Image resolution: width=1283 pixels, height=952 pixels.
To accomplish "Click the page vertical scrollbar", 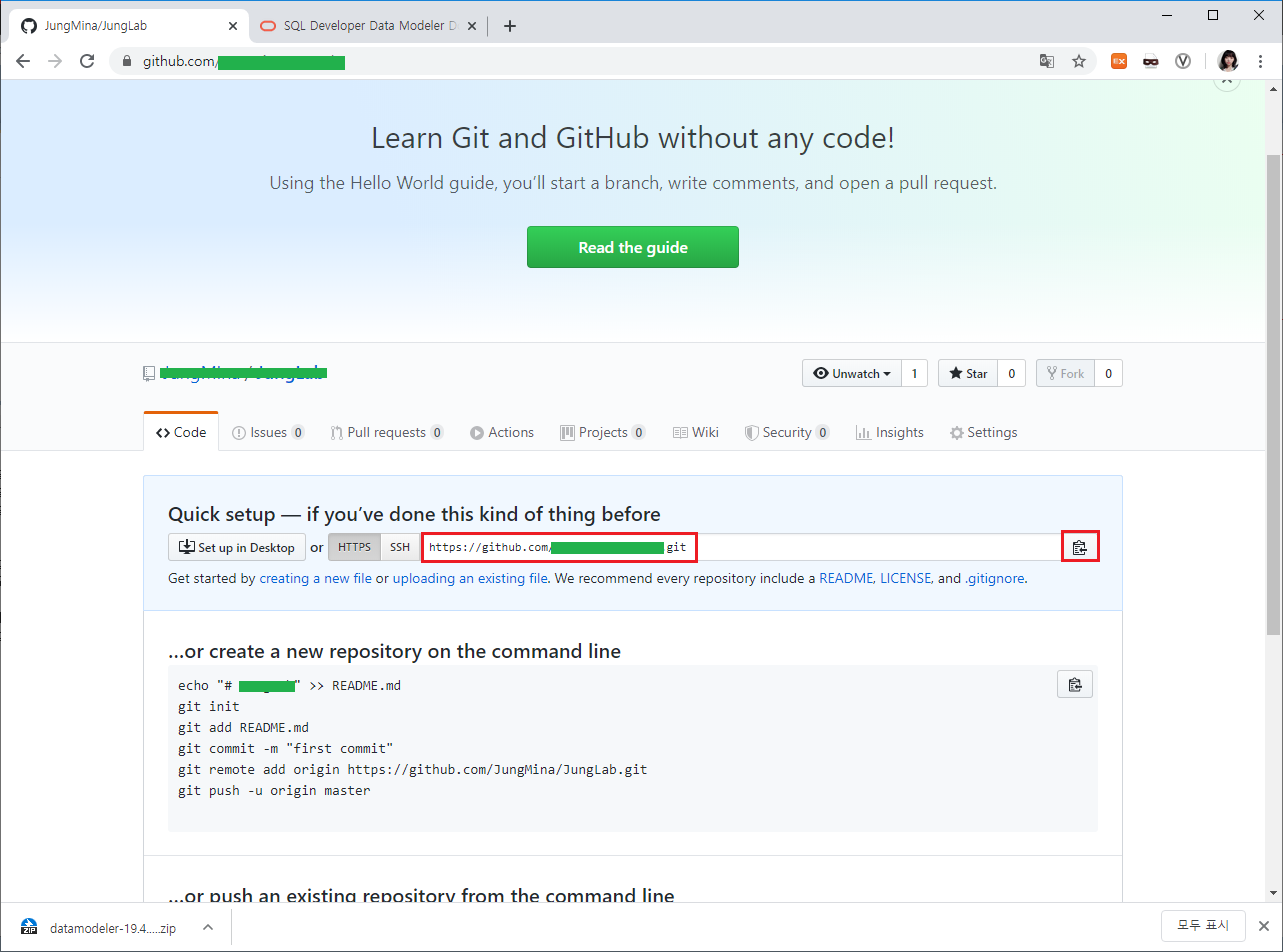I will (1273, 395).
